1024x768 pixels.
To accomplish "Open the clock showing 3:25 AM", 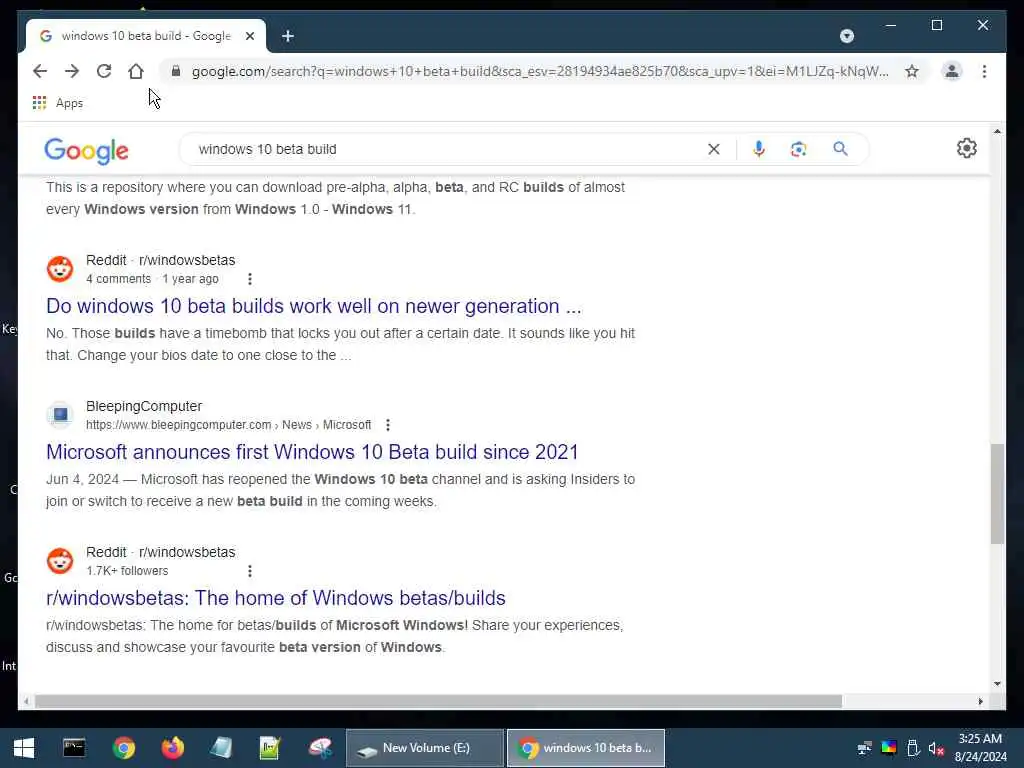I will (980, 748).
